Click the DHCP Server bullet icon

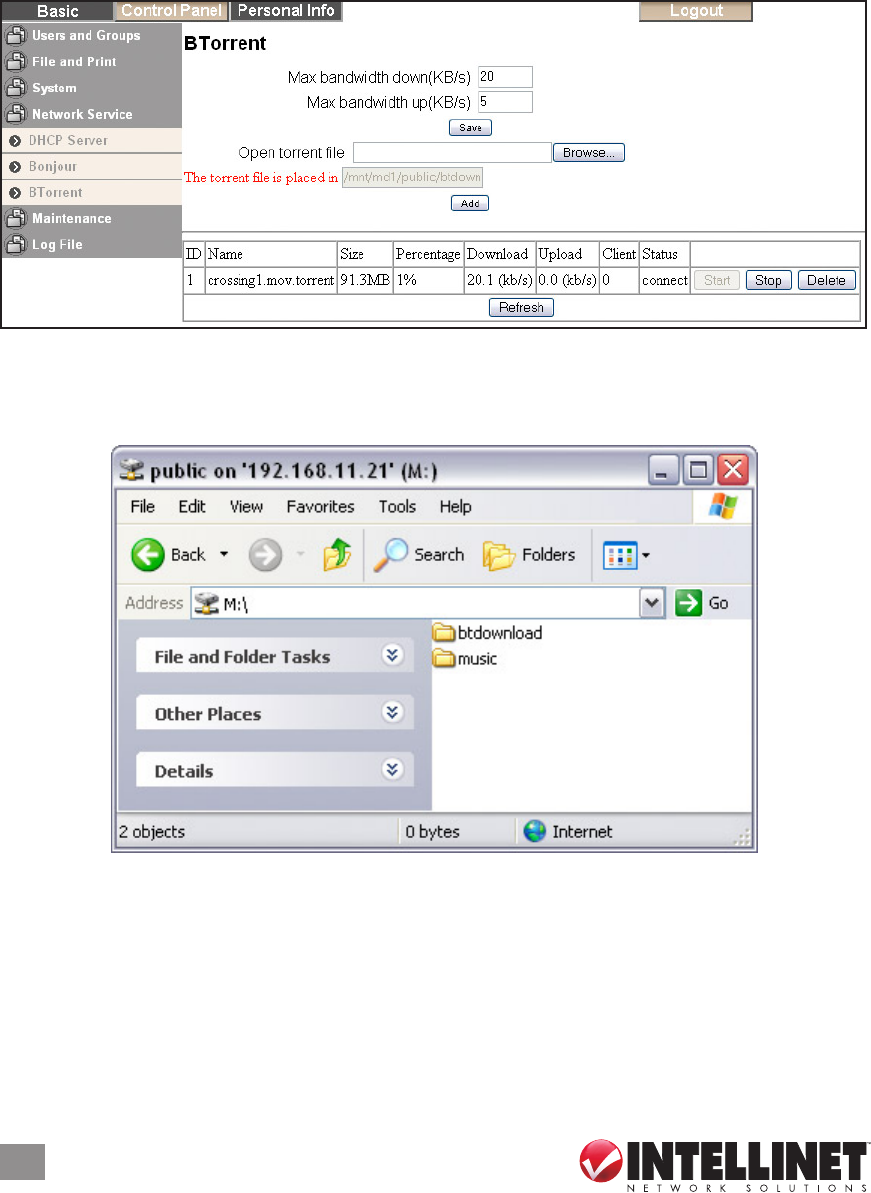click(x=14, y=141)
